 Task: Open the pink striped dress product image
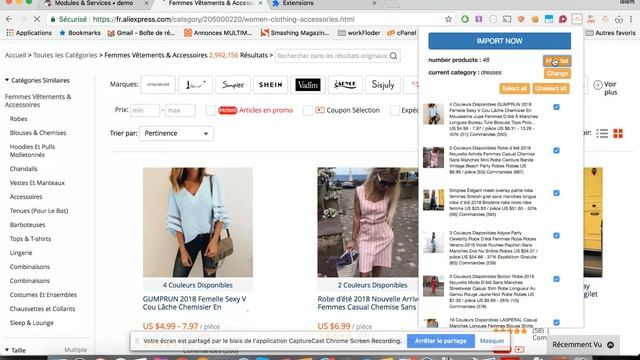[x=367, y=222]
